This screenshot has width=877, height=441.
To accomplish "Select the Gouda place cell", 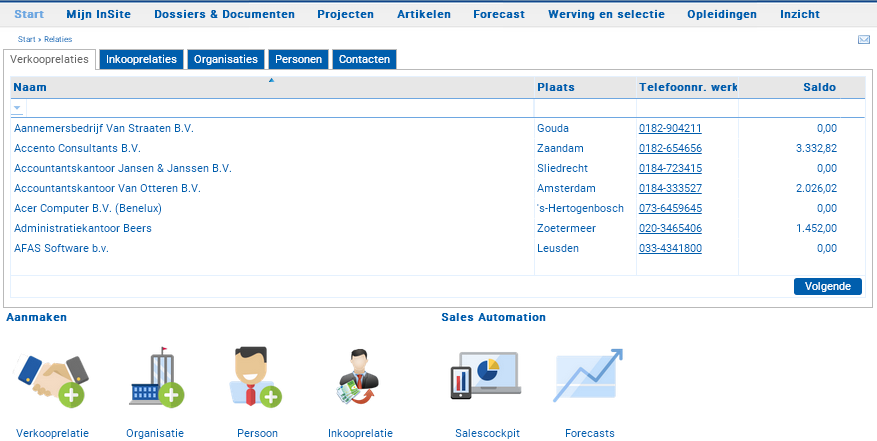I will click(553, 129).
